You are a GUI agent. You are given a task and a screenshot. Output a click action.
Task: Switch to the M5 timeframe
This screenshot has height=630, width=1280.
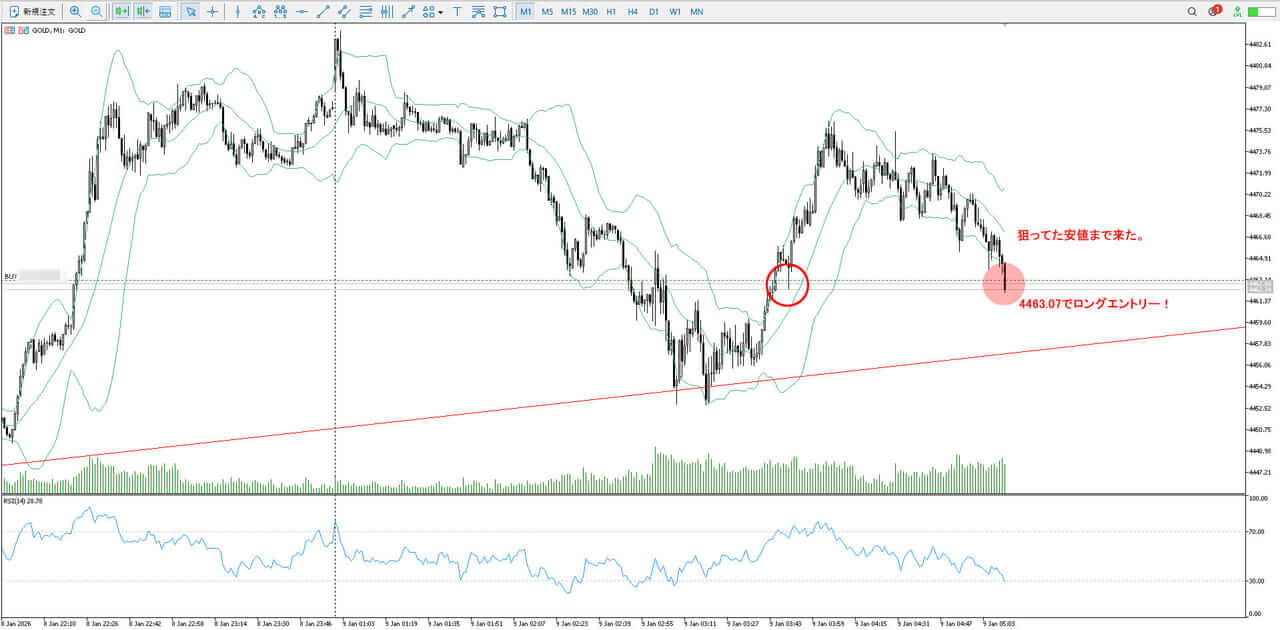pos(547,12)
